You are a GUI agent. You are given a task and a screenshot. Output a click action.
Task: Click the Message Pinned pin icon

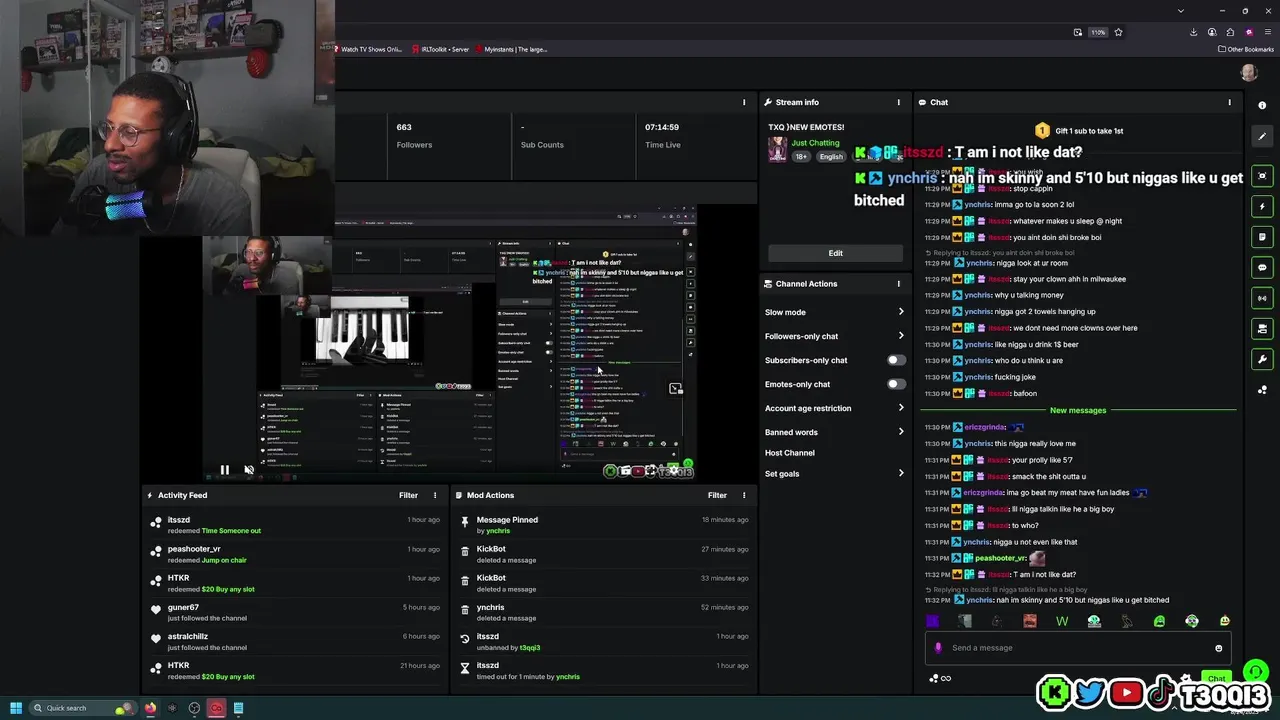(465, 521)
